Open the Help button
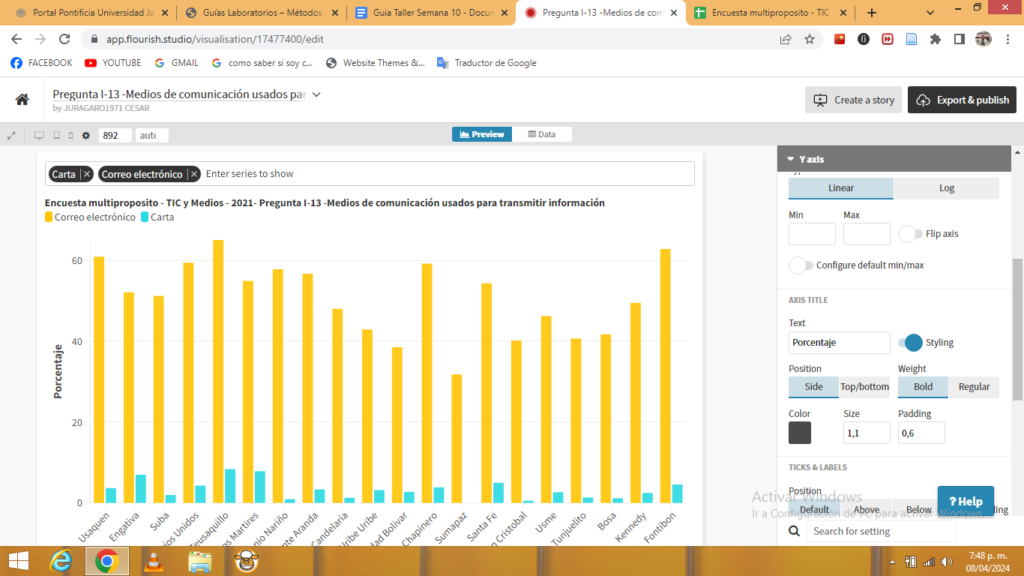 coord(965,501)
